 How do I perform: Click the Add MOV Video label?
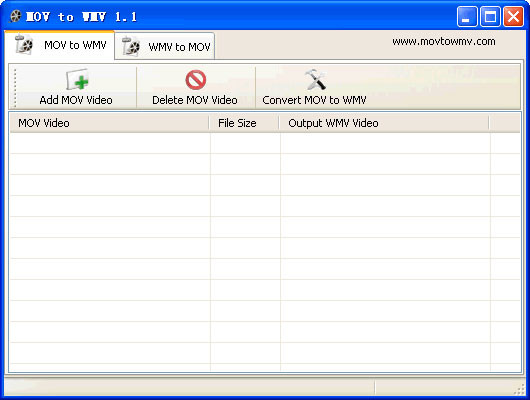click(x=76, y=100)
